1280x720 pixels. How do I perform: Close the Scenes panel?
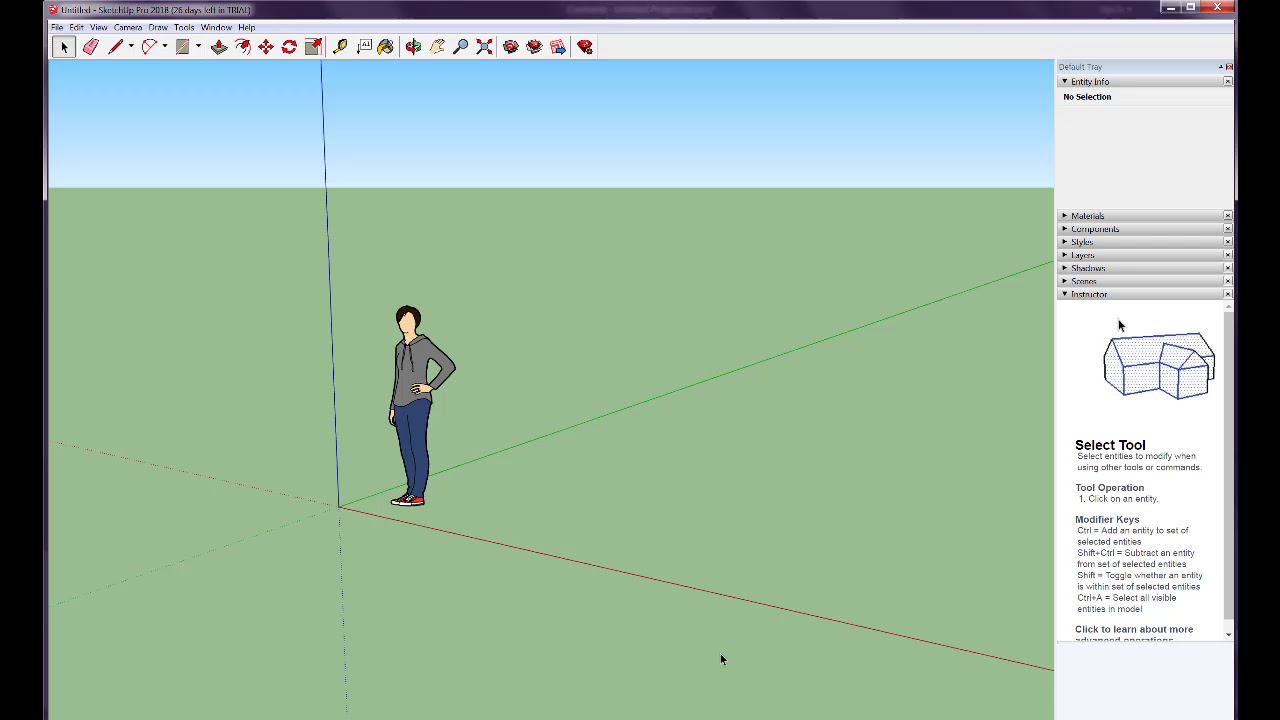click(x=1228, y=281)
